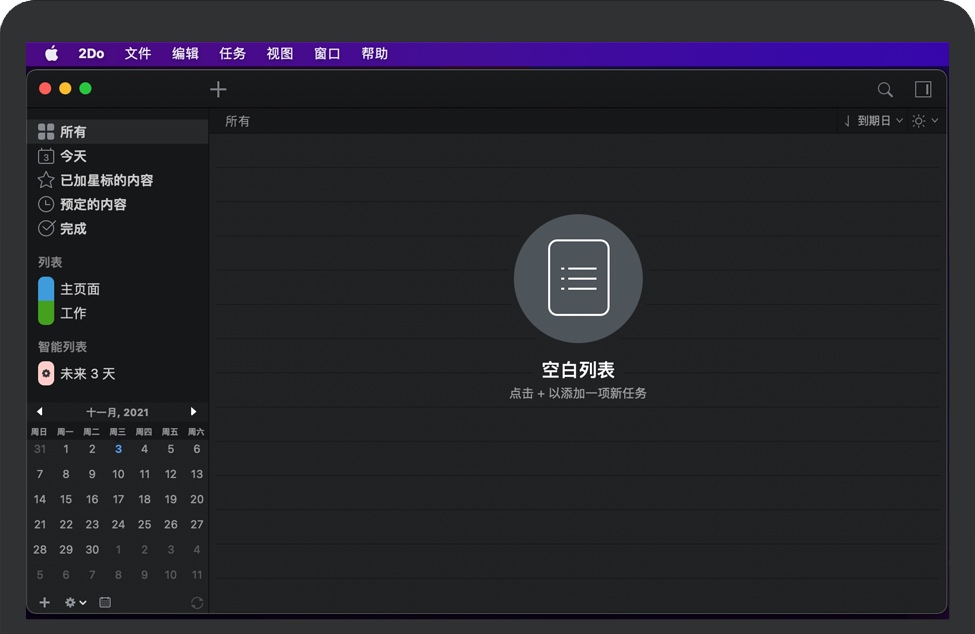Click the blue 主页面 list color swatch
This screenshot has height=634, width=975.
[x=46, y=289]
